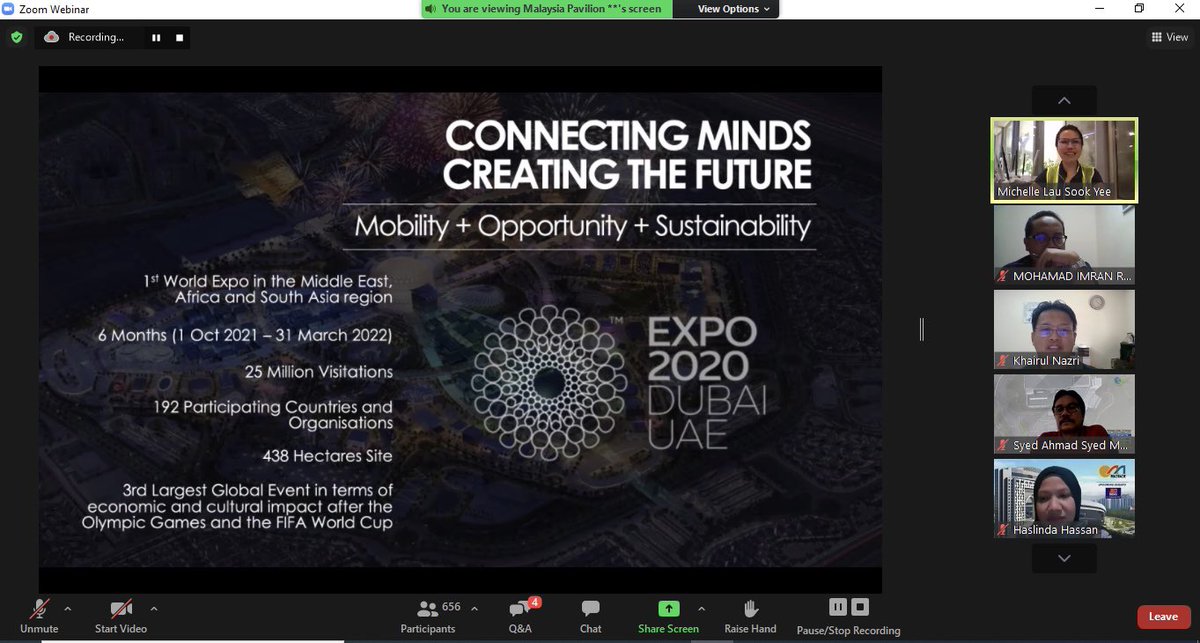
Task: Stop recording in the bottom toolbar
Action: [x=860, y=607]
